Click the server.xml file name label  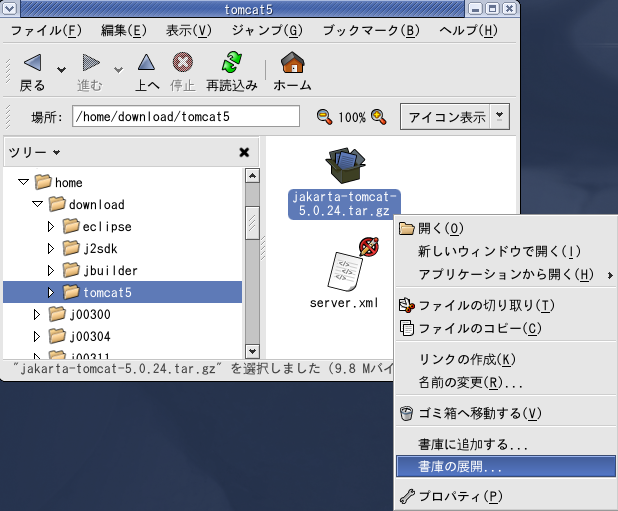pos(344,303)
